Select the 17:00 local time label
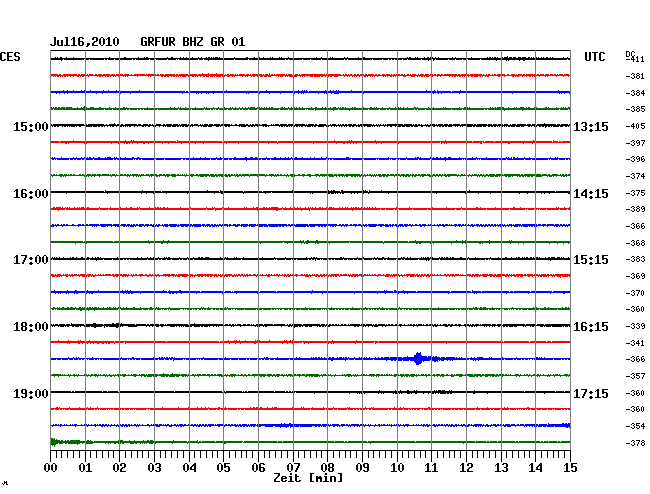Screen dimensions: 650x494 tap(31, 260)
